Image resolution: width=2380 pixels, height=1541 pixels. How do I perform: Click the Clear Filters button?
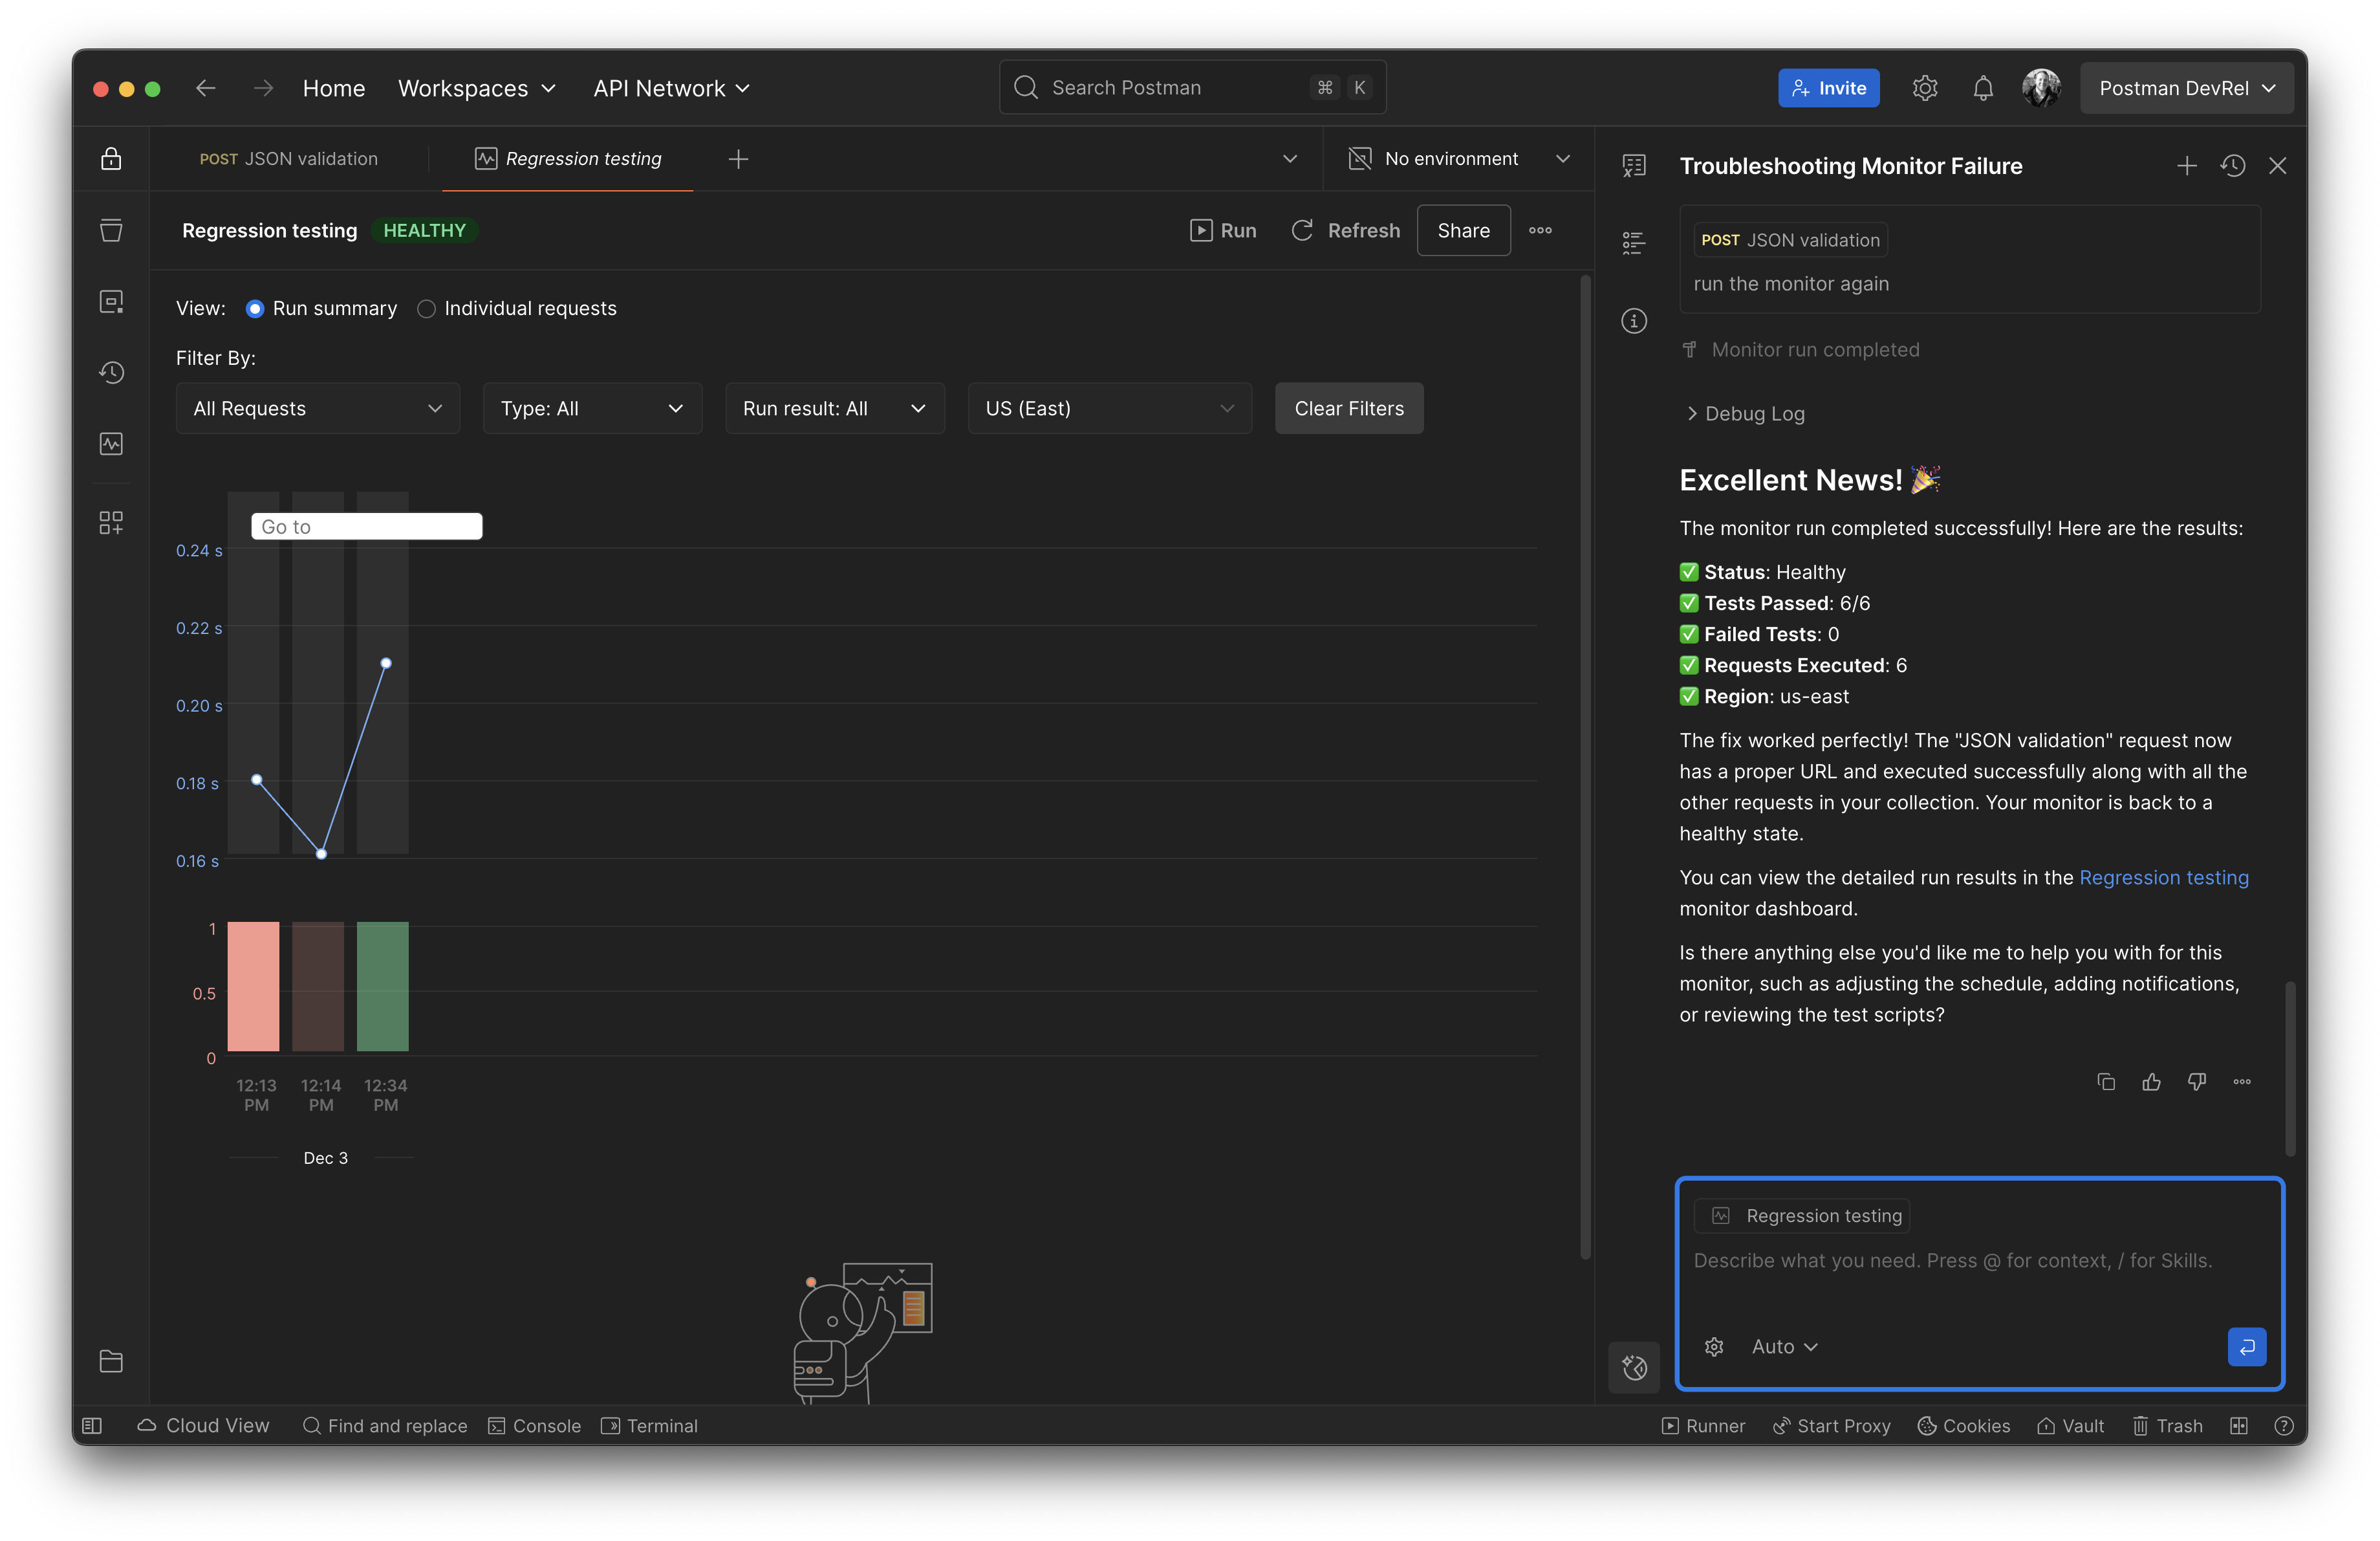[x=1348, y=409]
